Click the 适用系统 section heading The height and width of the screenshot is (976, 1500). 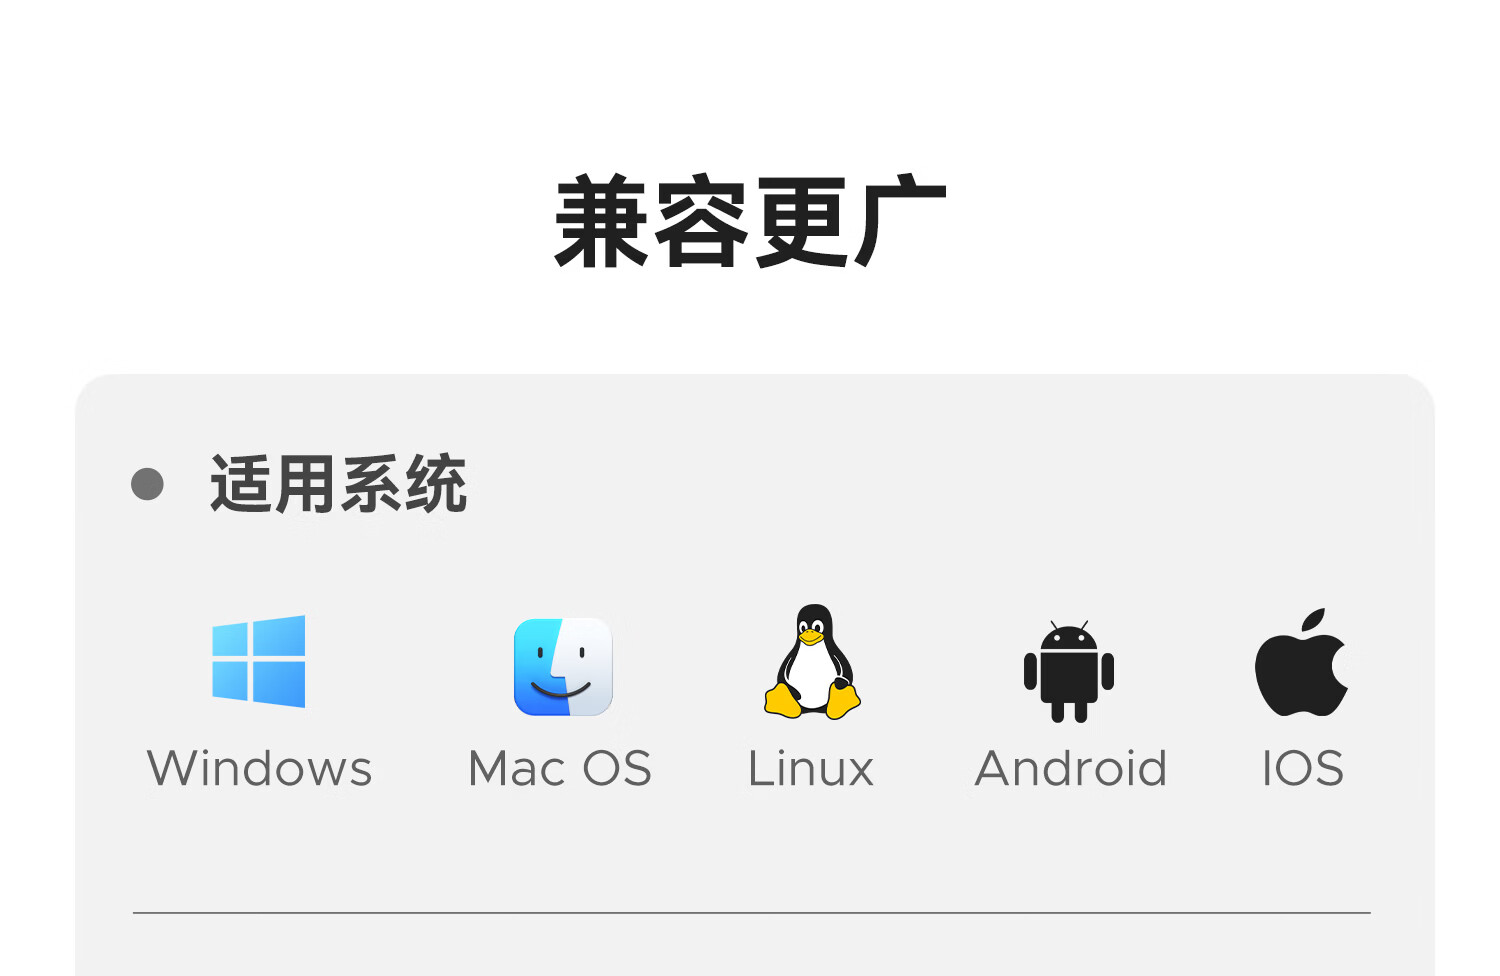[338, 484]
